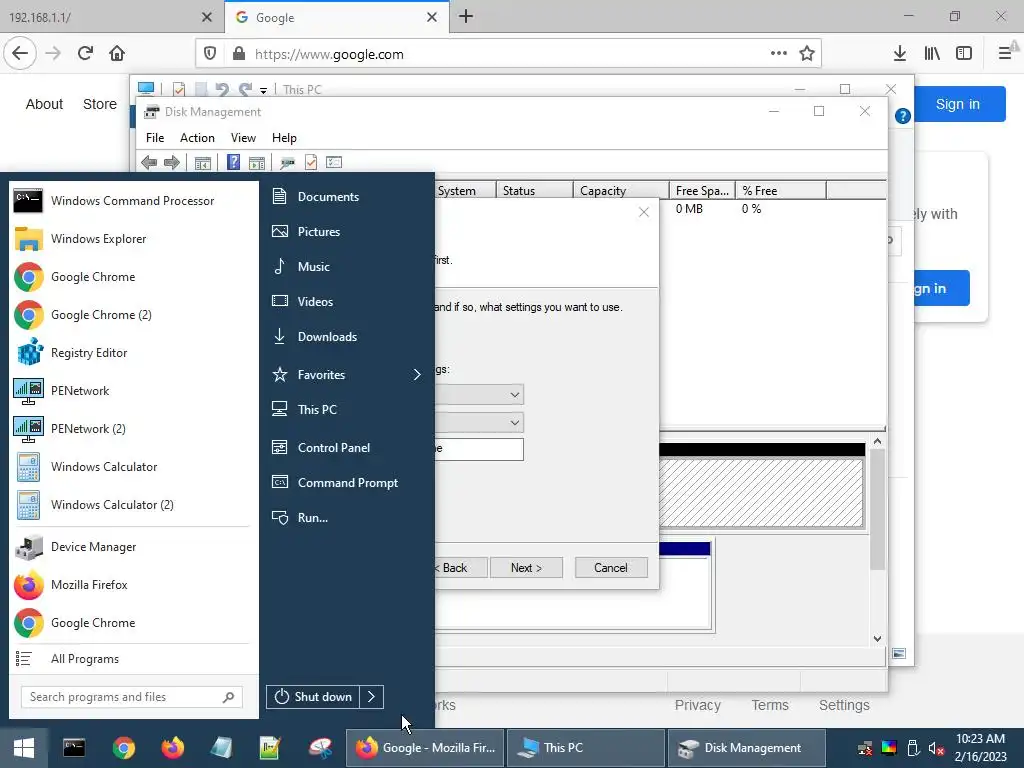Open PENetwork entry in Start menu
Image resolution: width=1024 pixels, height=768 pixels.
(x=132, y=391)
